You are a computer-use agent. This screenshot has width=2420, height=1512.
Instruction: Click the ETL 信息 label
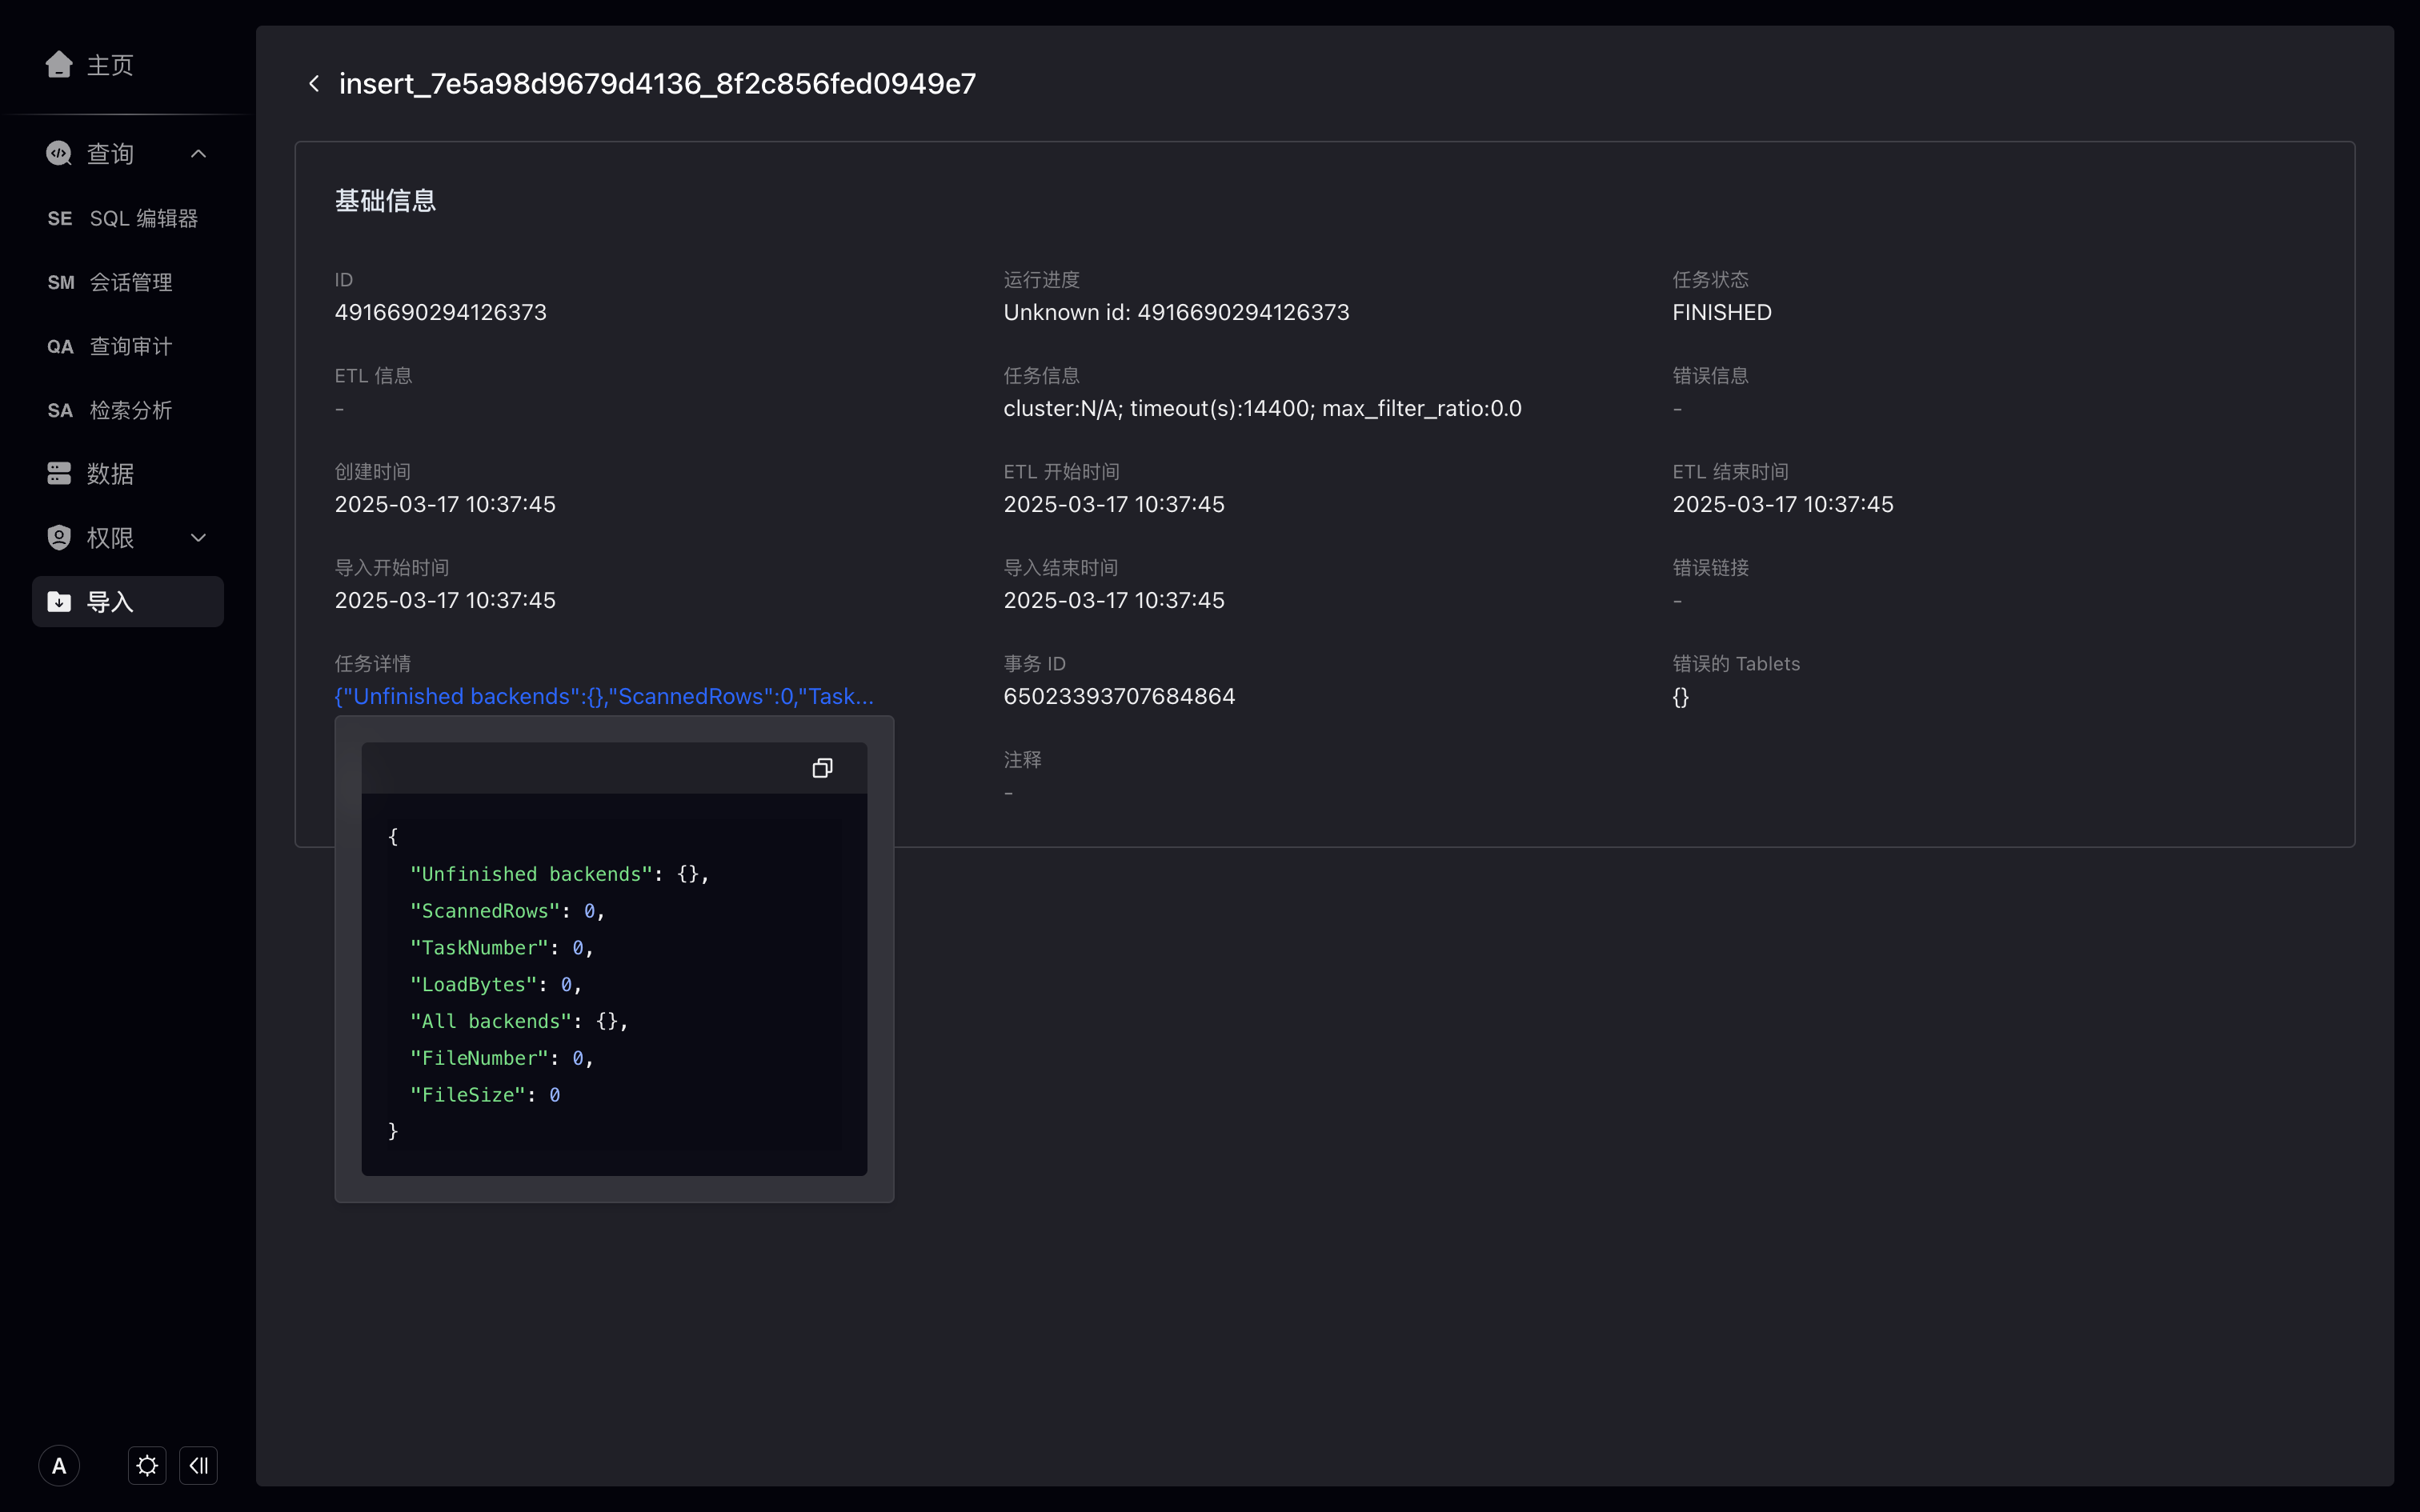pyautogui.click(x=373, y=376)
